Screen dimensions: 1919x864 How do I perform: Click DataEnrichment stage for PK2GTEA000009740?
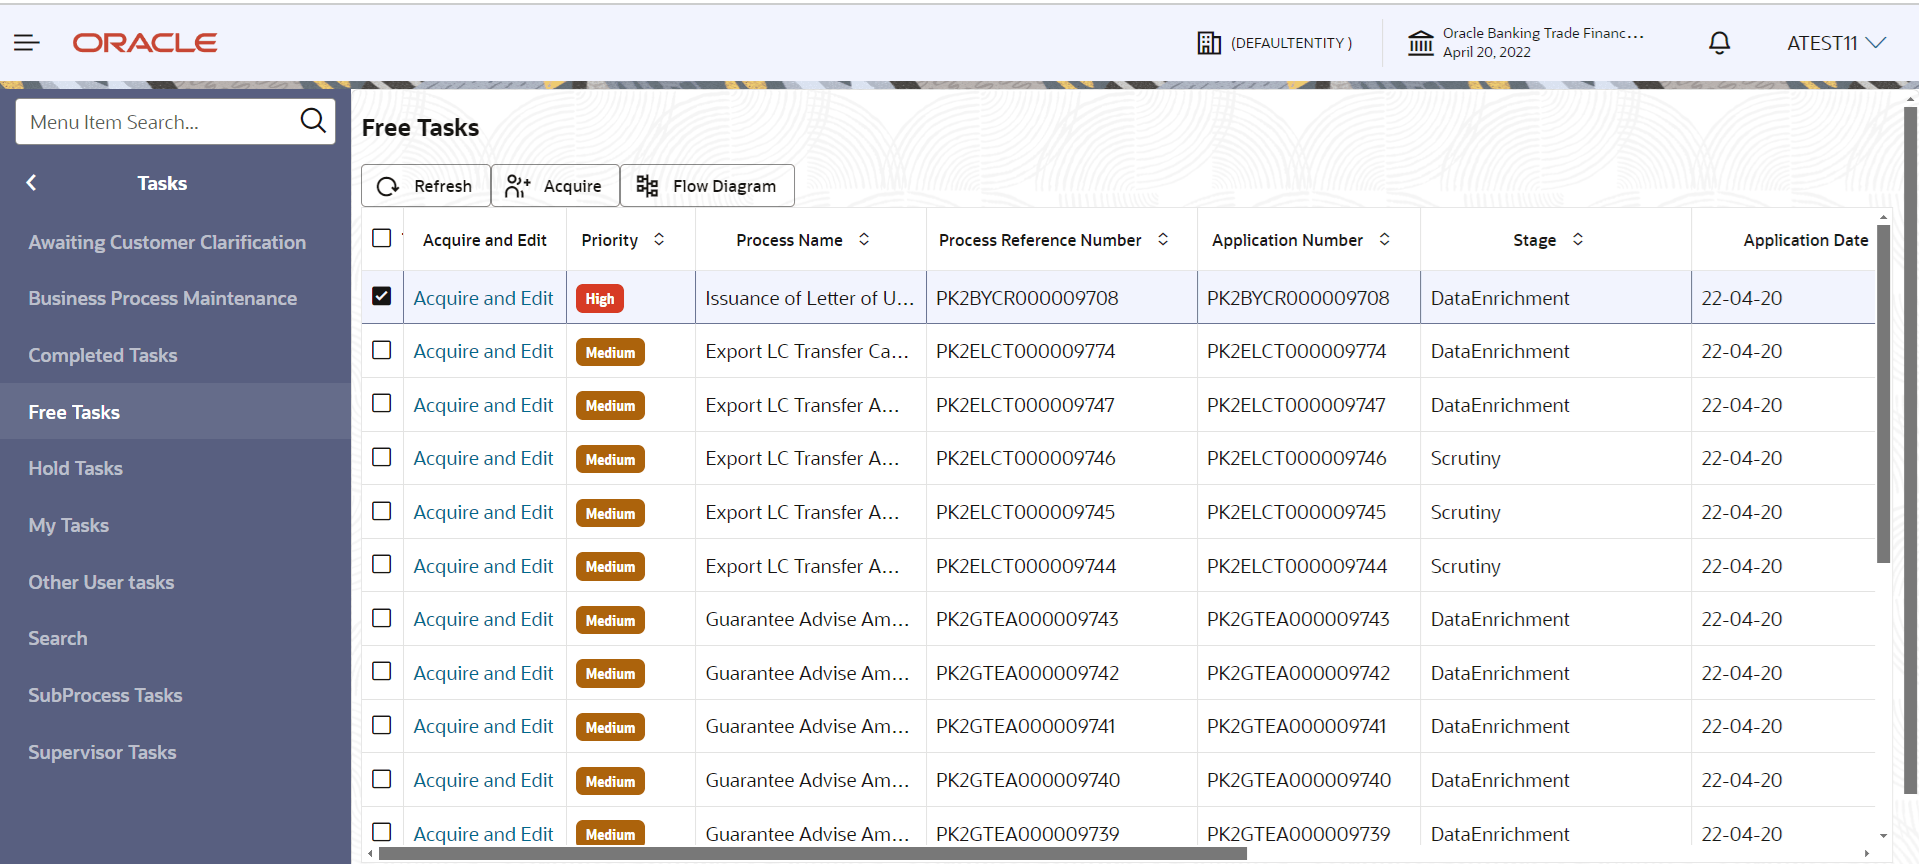(x=1500, y=780)
